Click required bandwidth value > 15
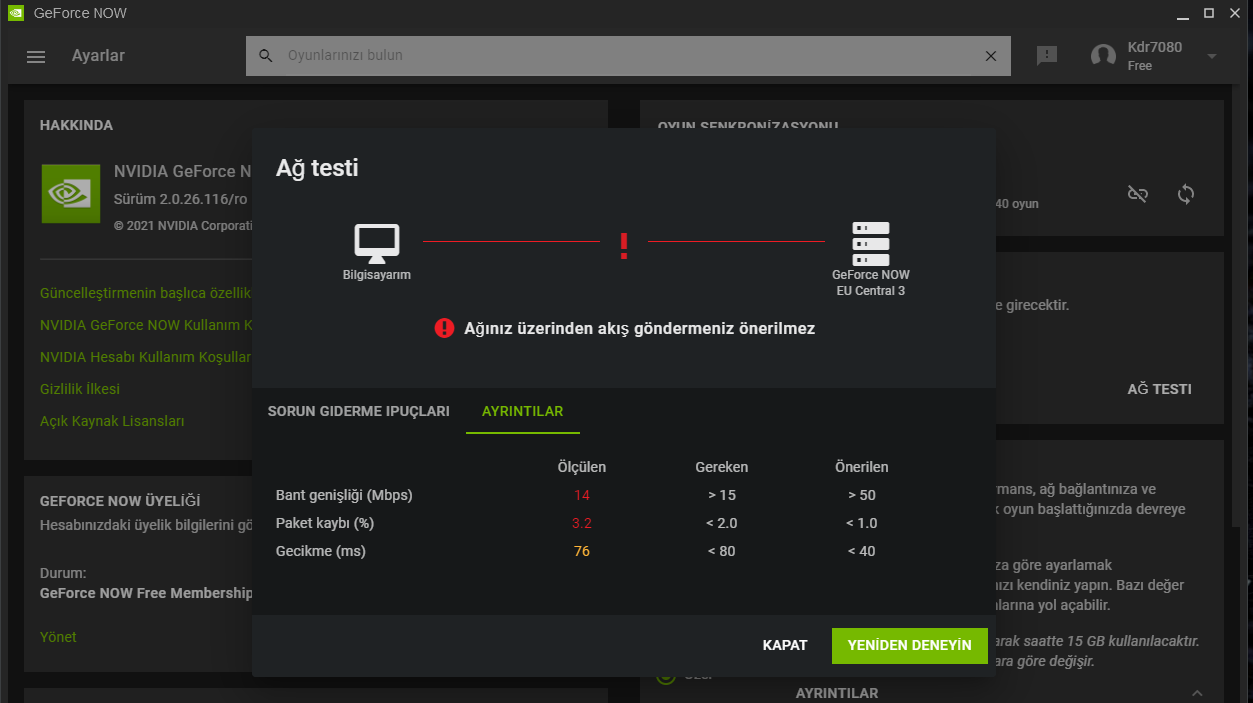This screenshot has height=703, width=1253. click(x=722, y=495)
